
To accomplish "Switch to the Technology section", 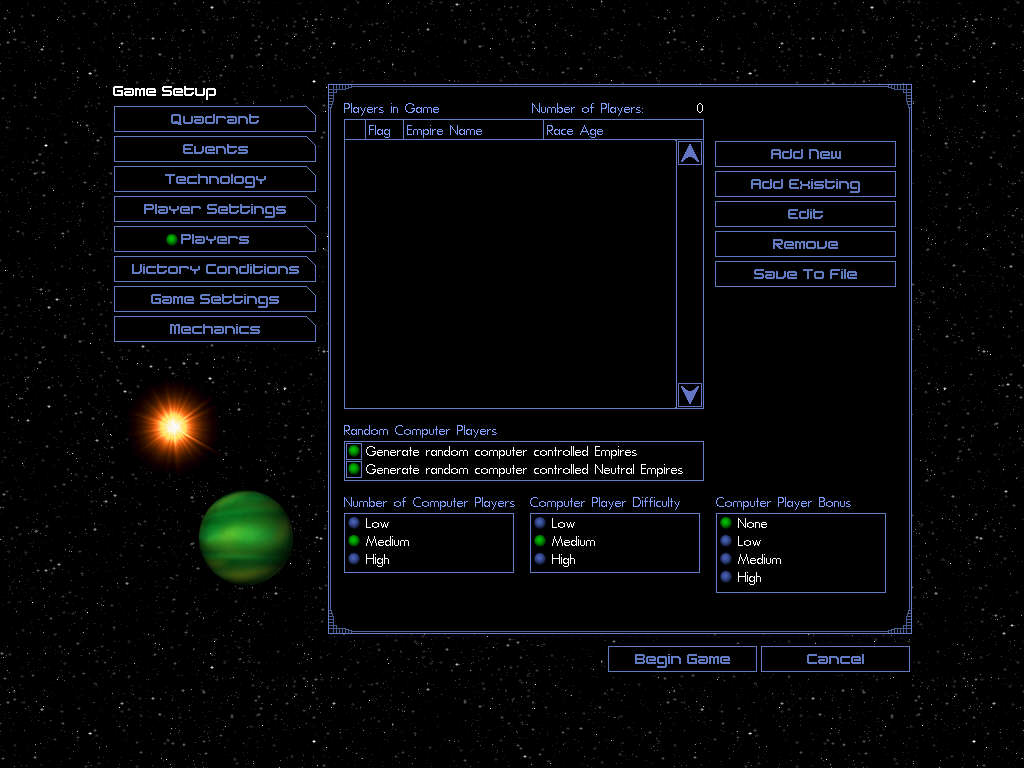I will tap(214, 179).
